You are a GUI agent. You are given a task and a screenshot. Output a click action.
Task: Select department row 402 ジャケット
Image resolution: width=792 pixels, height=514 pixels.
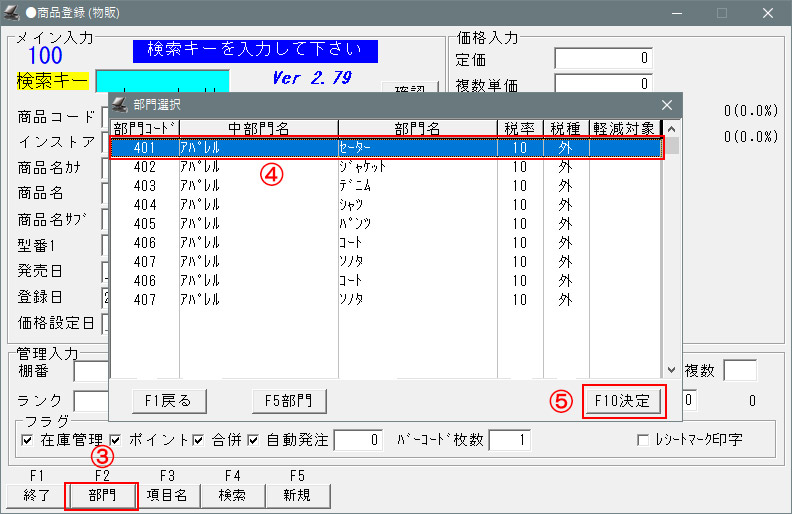click(385, 166)
